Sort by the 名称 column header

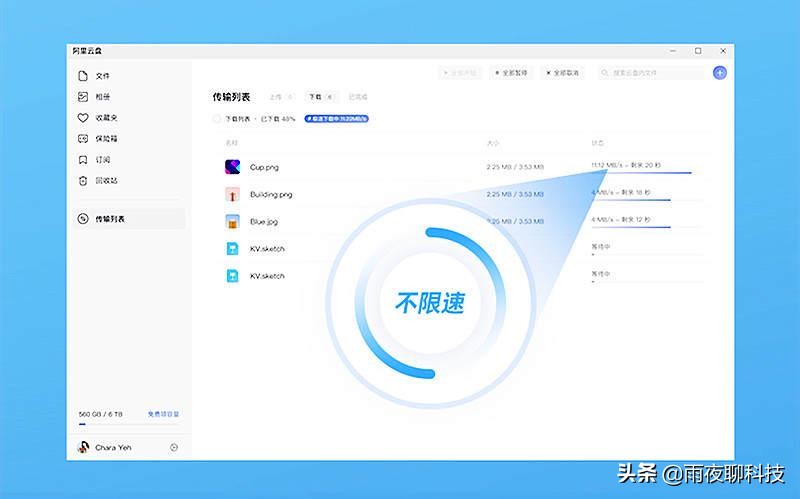click(232, 143)
